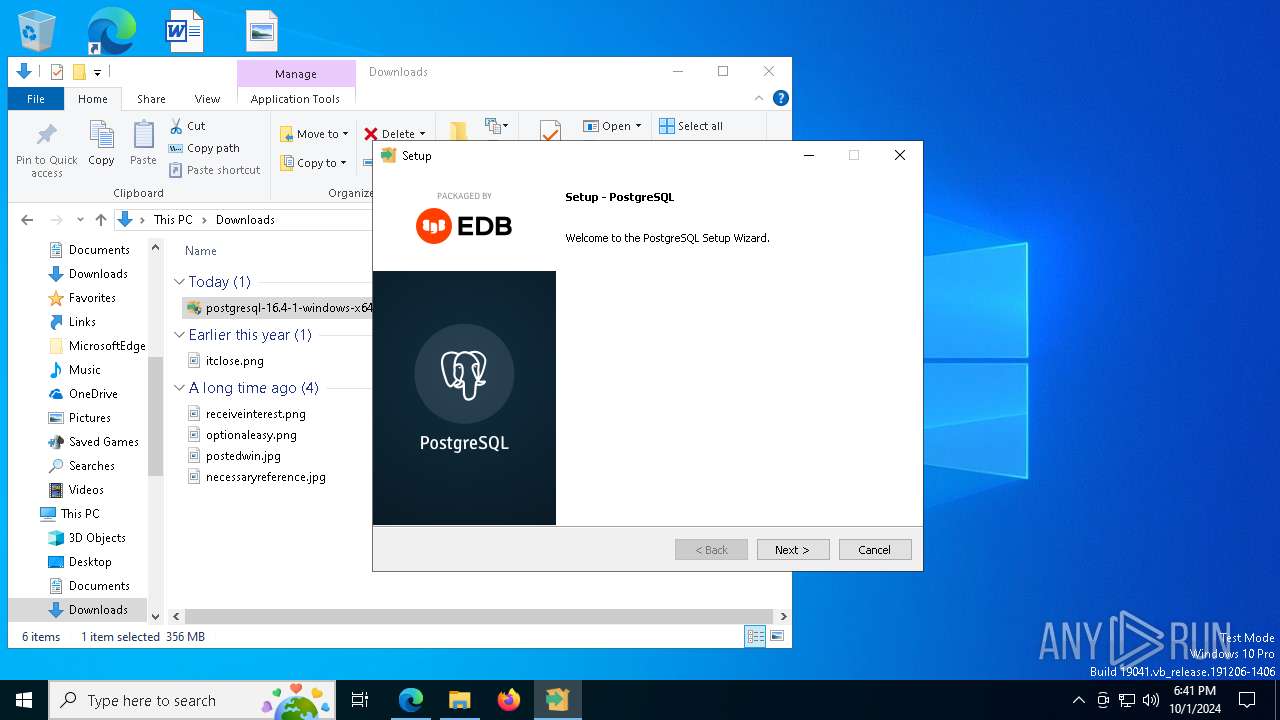1280x720 pixels.
Task: Select This PC tree item
Action: coord(79,514)
